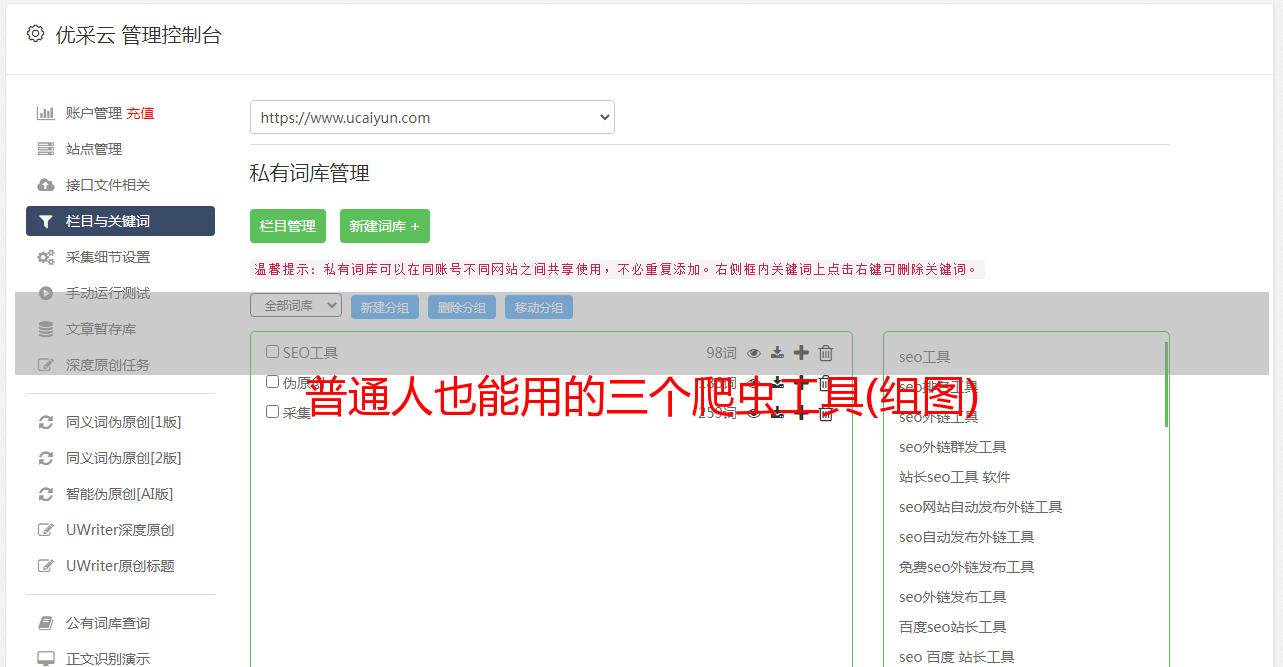1283x667 pixels.
Task: Select keyword seo外链发布工具
Action: pyautogui.click(x=953, y=597)
